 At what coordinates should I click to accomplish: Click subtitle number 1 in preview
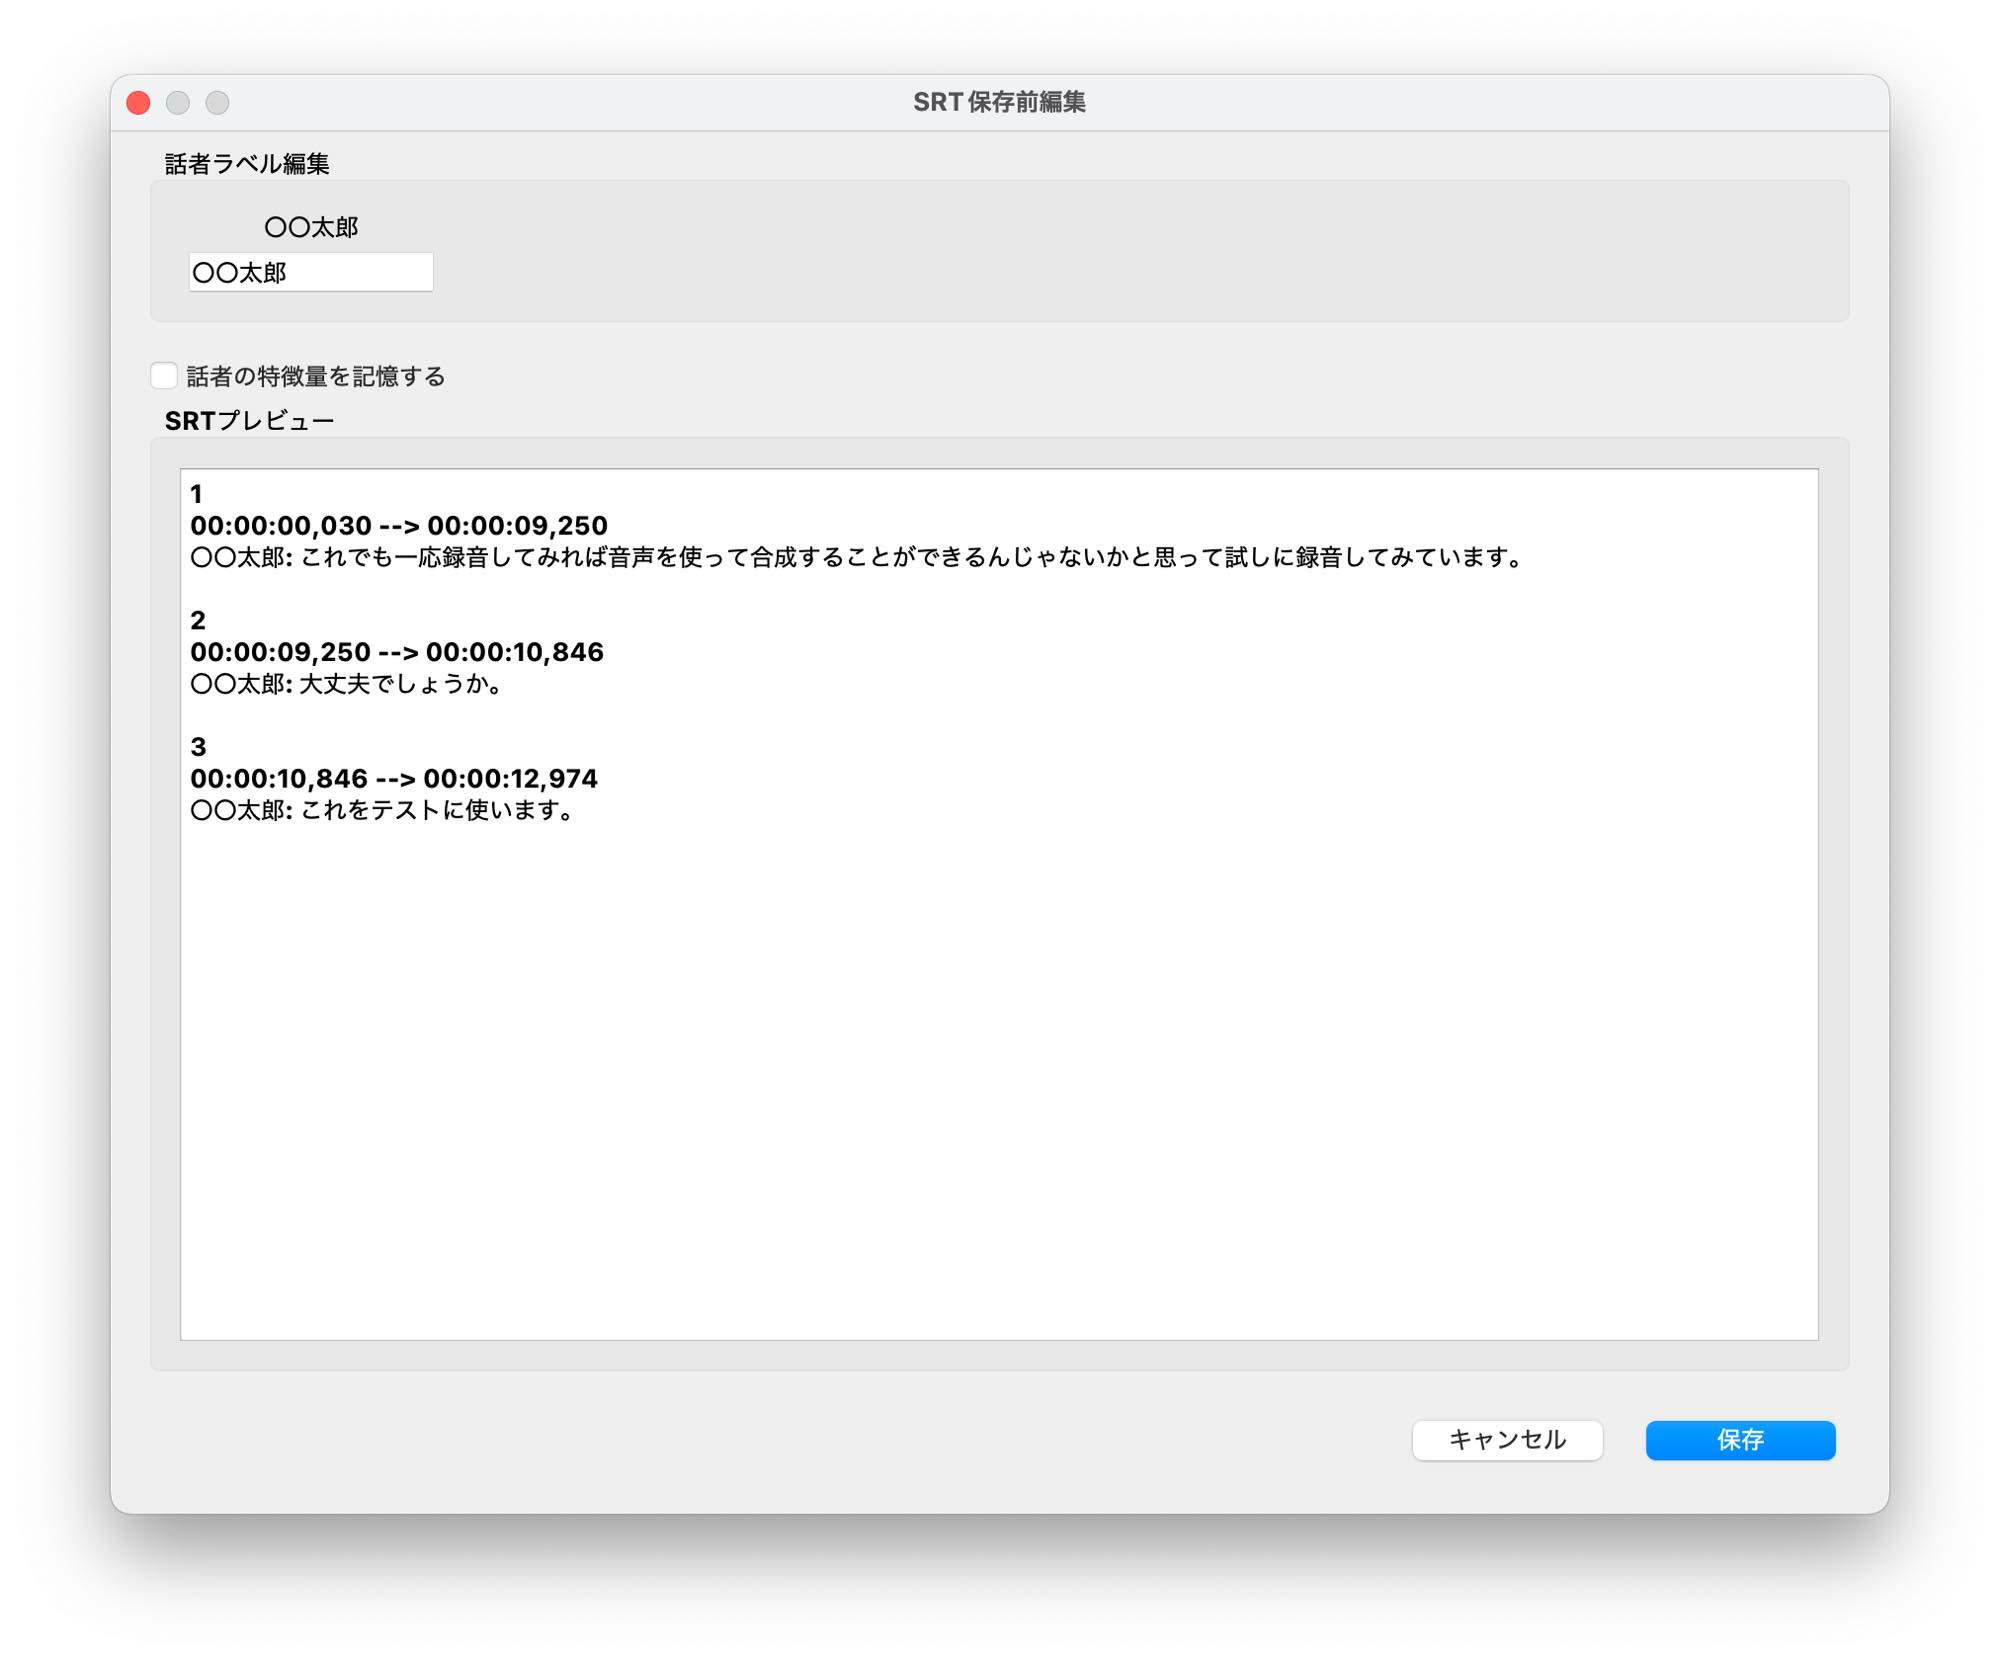click(197, 494)
